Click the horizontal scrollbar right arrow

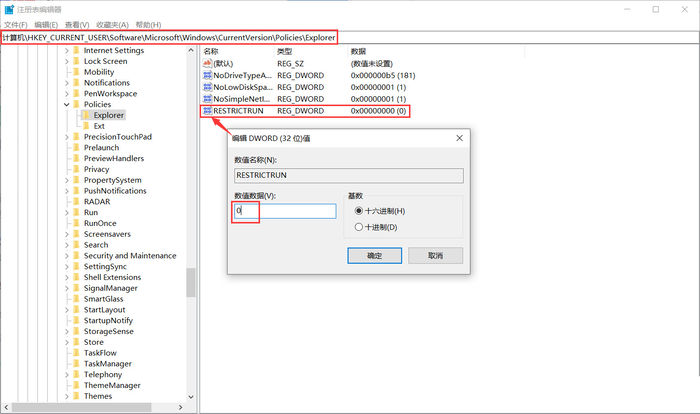pos(180,407)
